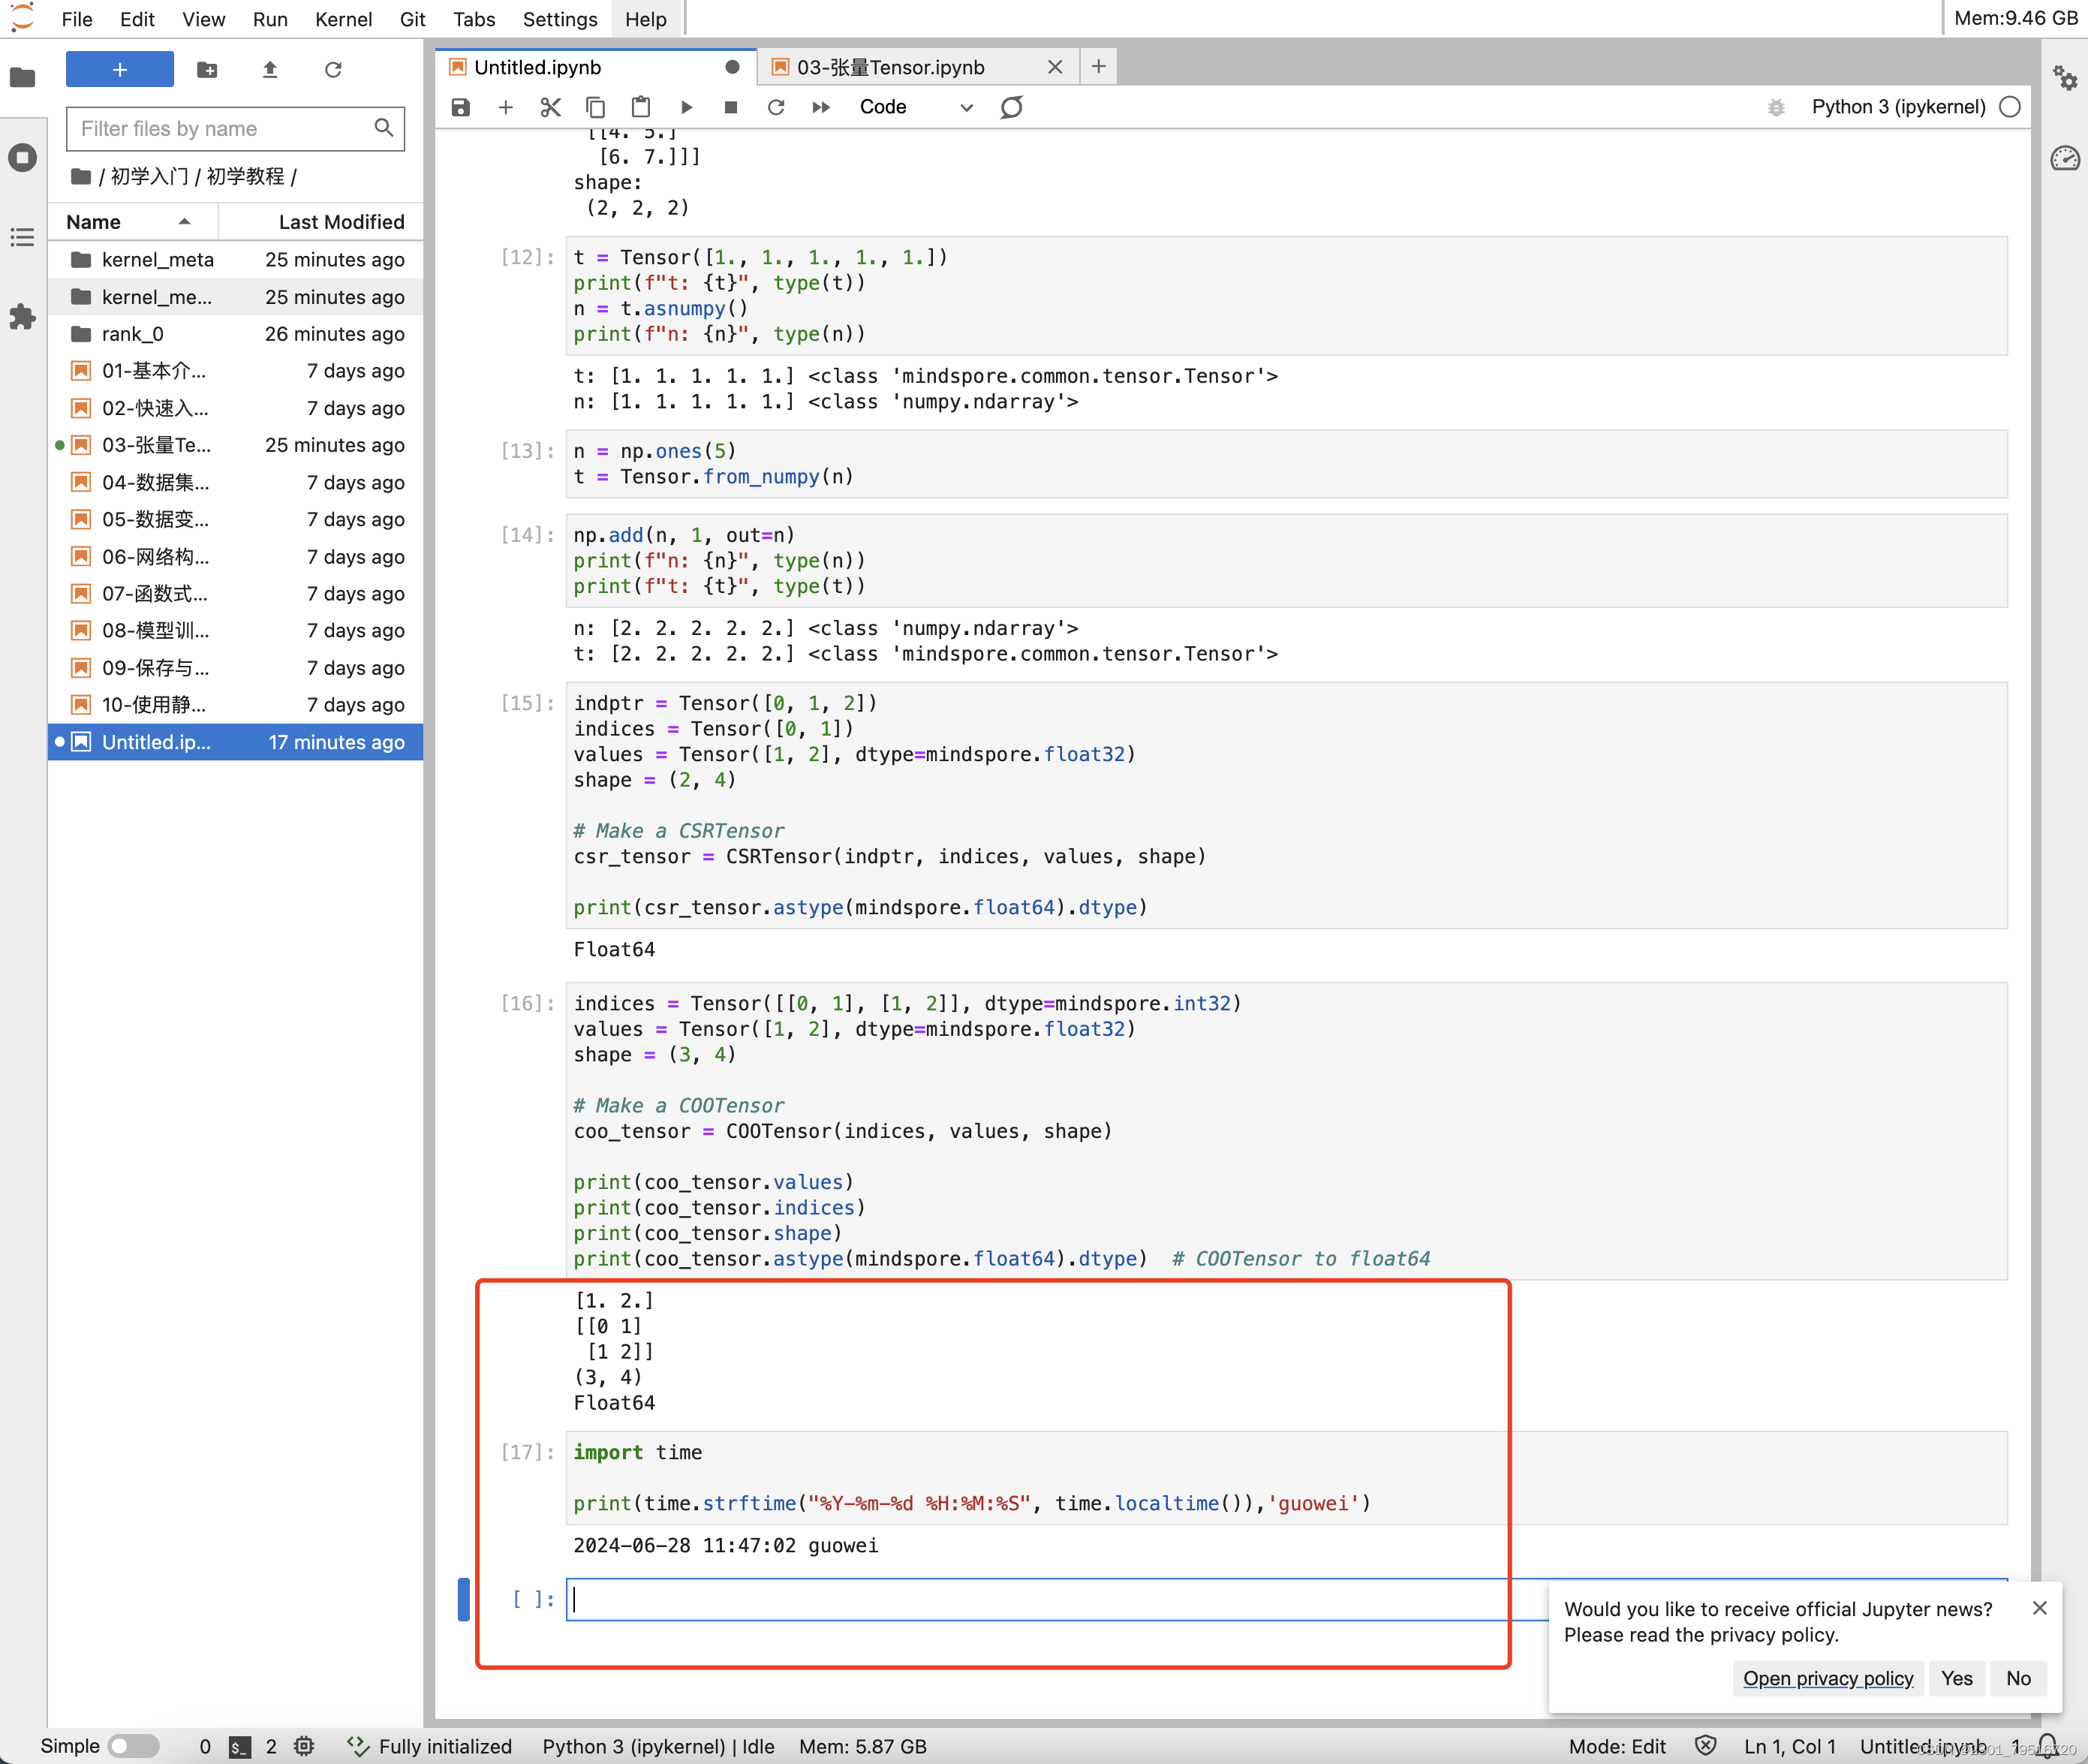Screen dimensions: 2088x1764
Task: Run the selected cell with the play icon
Action: coord(686,107)
